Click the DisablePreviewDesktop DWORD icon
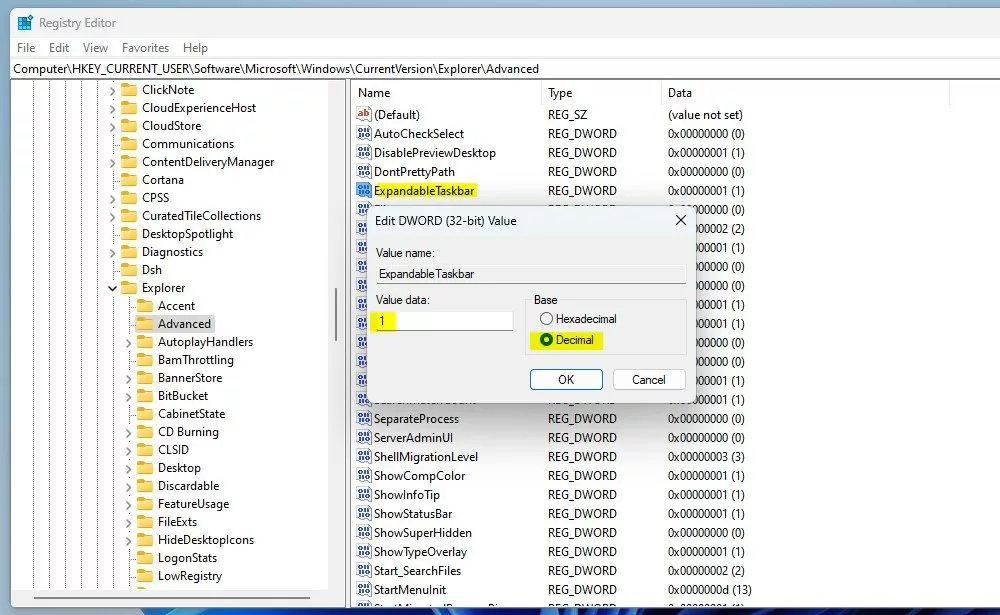Screen dimensions: 1000x615 point(364,152)
